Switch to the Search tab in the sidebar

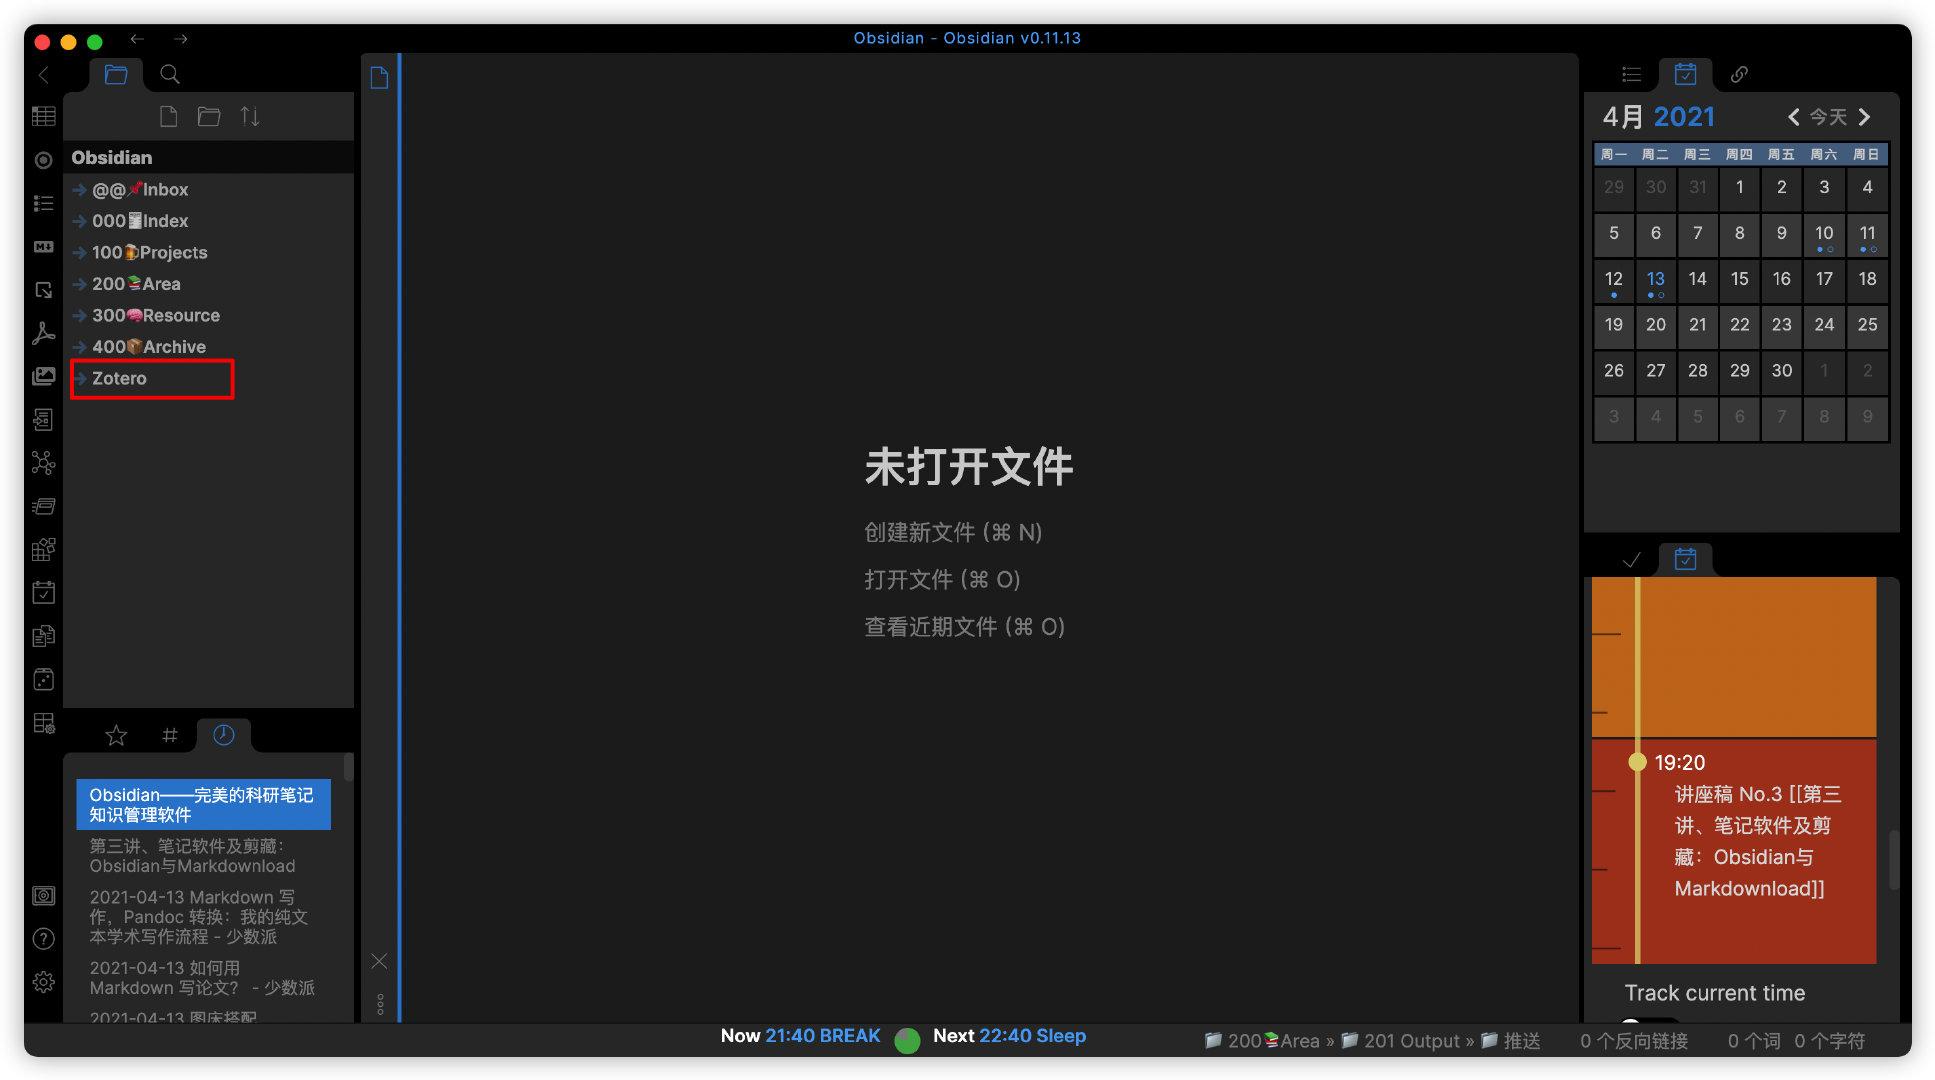click(x=169, y=73)
